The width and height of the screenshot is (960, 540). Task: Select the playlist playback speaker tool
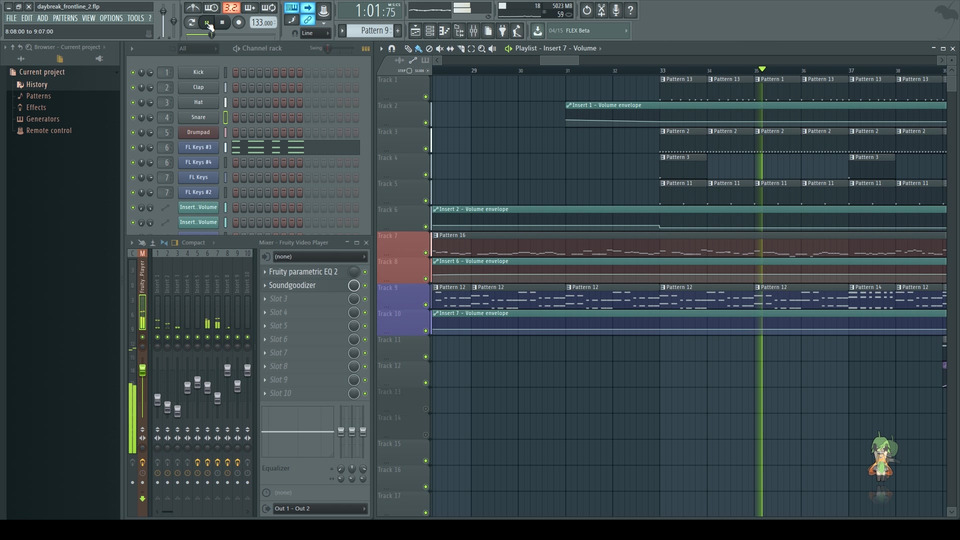(492, 48)
